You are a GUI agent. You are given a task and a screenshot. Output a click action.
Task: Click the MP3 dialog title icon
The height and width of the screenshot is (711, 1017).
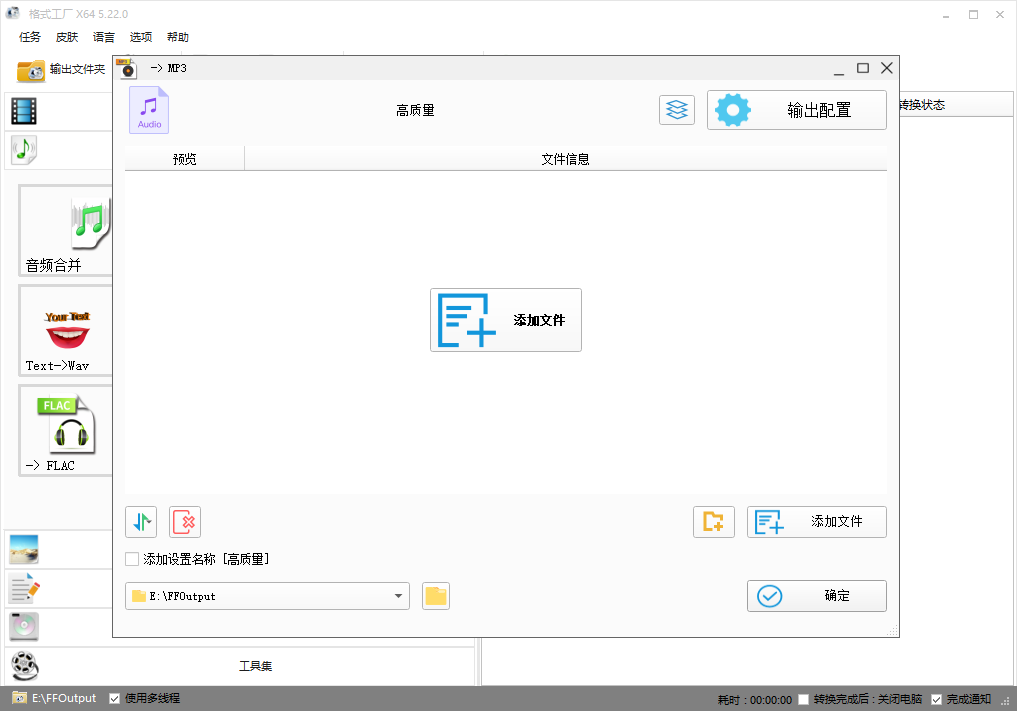126,68
